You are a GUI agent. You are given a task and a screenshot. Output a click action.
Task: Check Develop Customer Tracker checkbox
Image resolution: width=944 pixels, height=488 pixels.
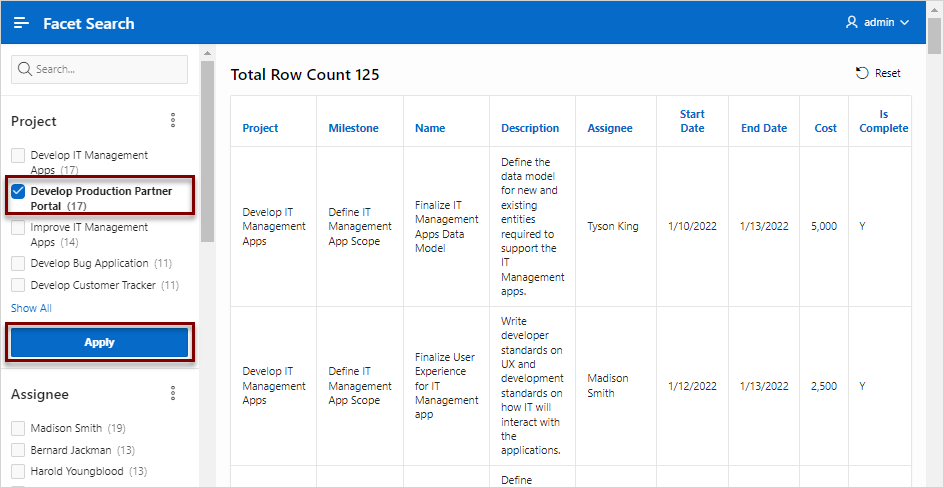click(x=19, y=285)
